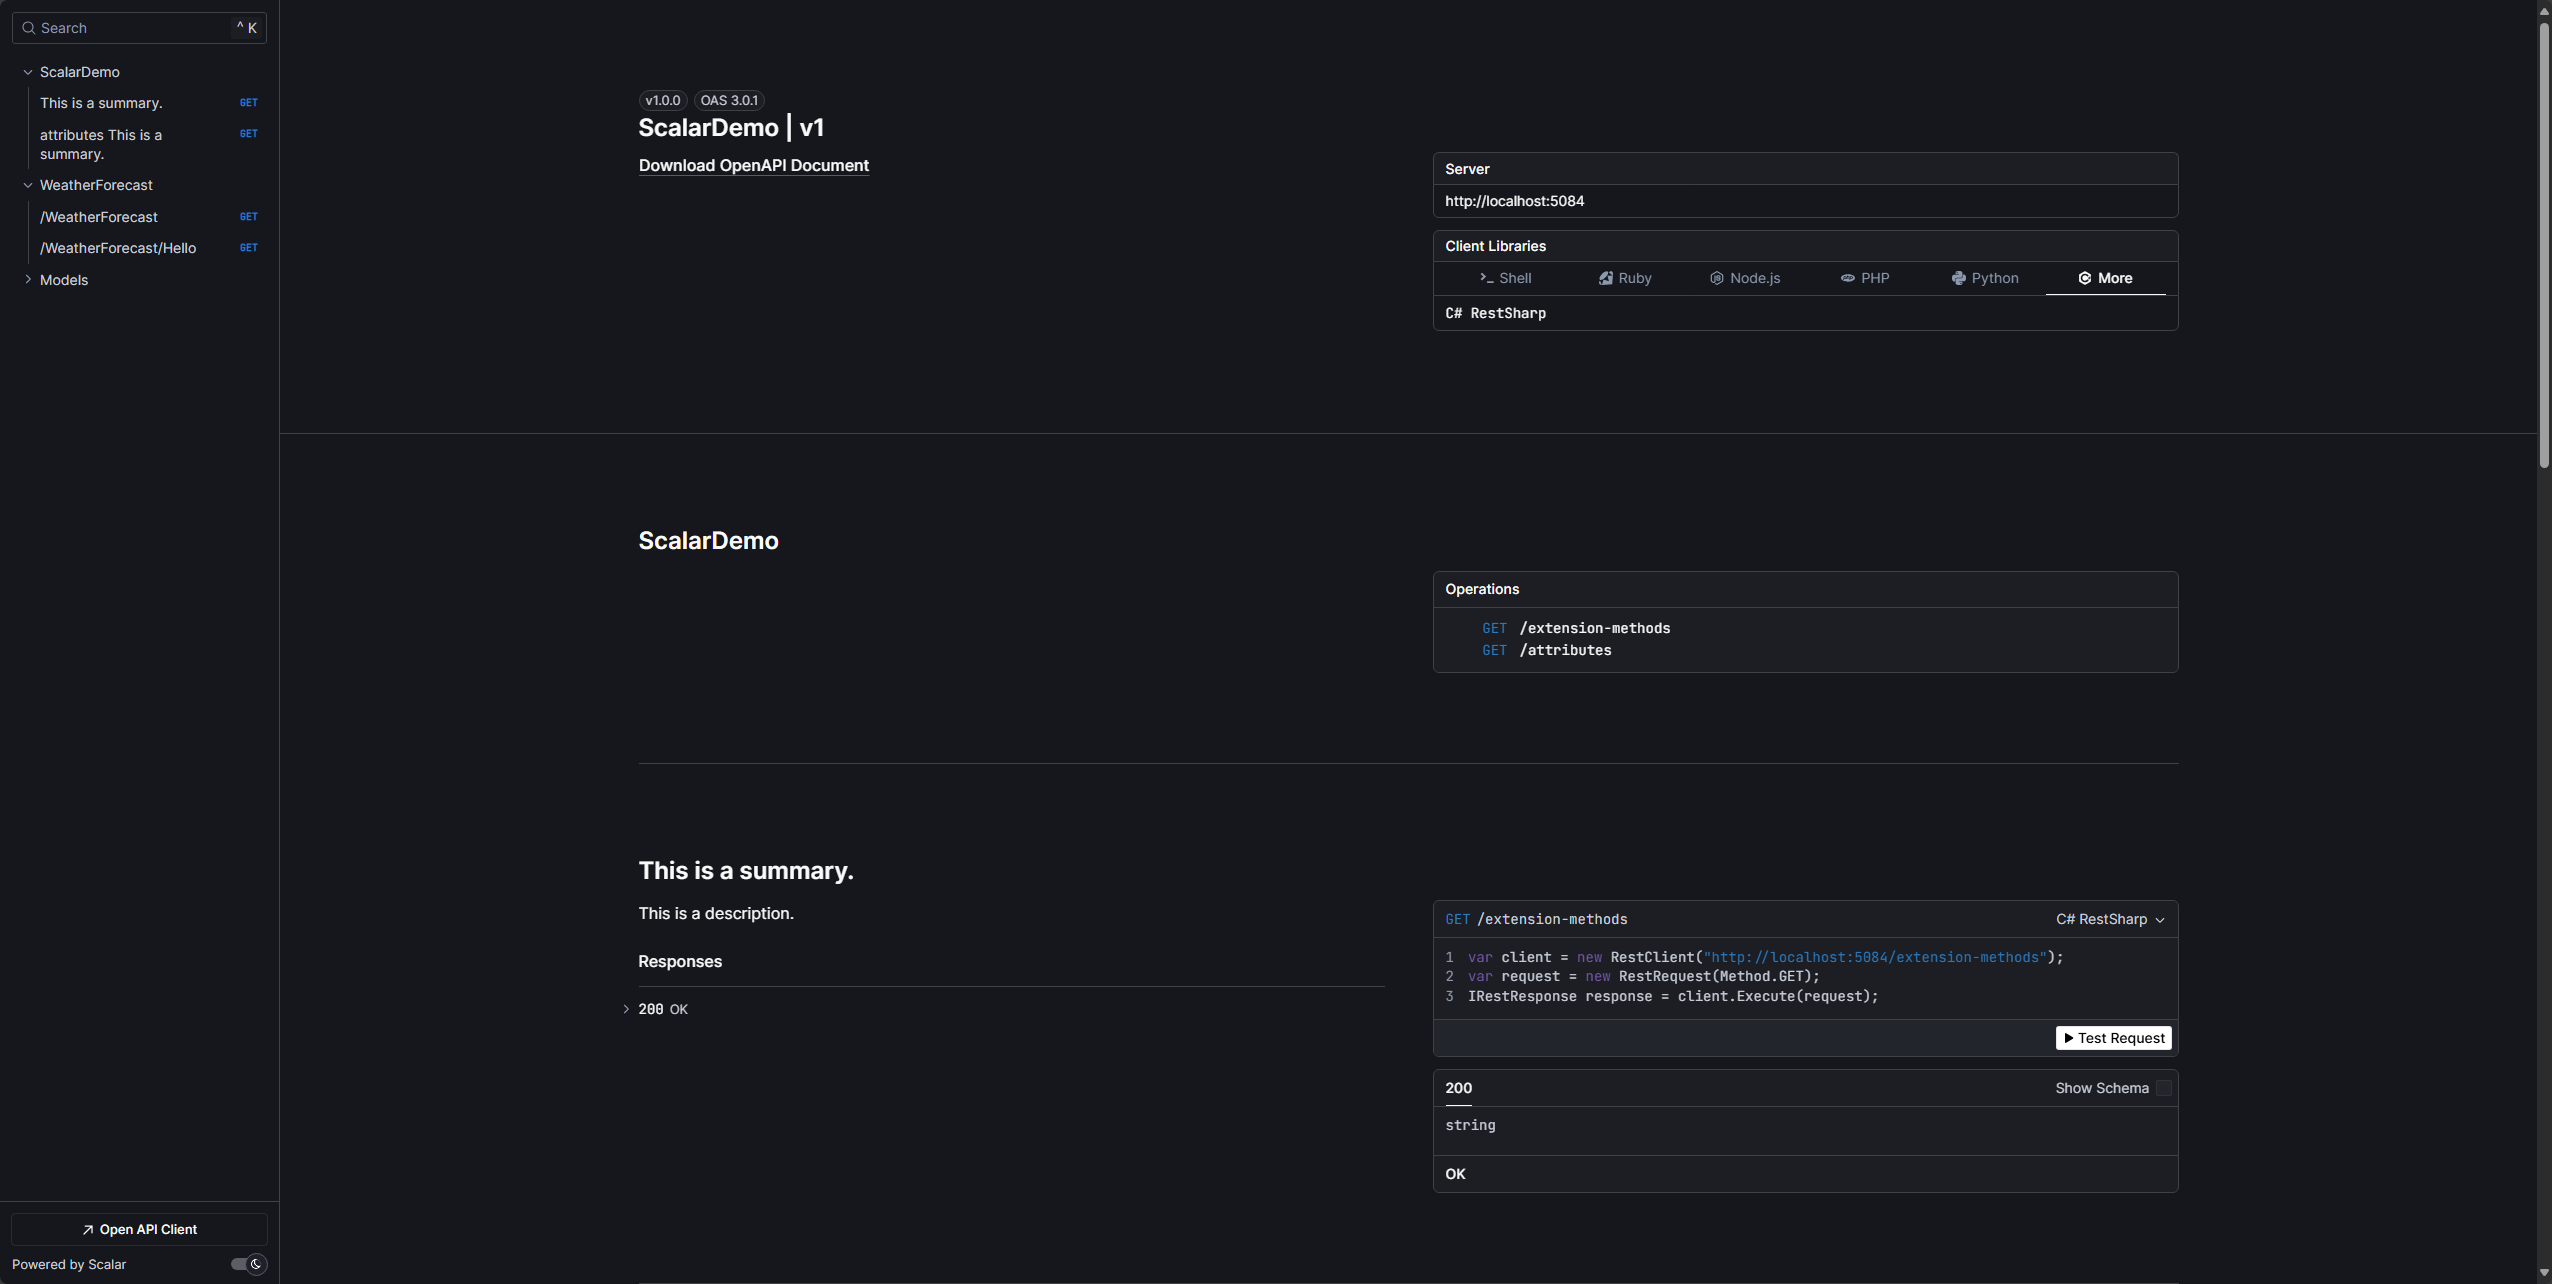Click the search magnifier icon in sidebar
Screen dimensions: 2552x1284
coord(28,28)
